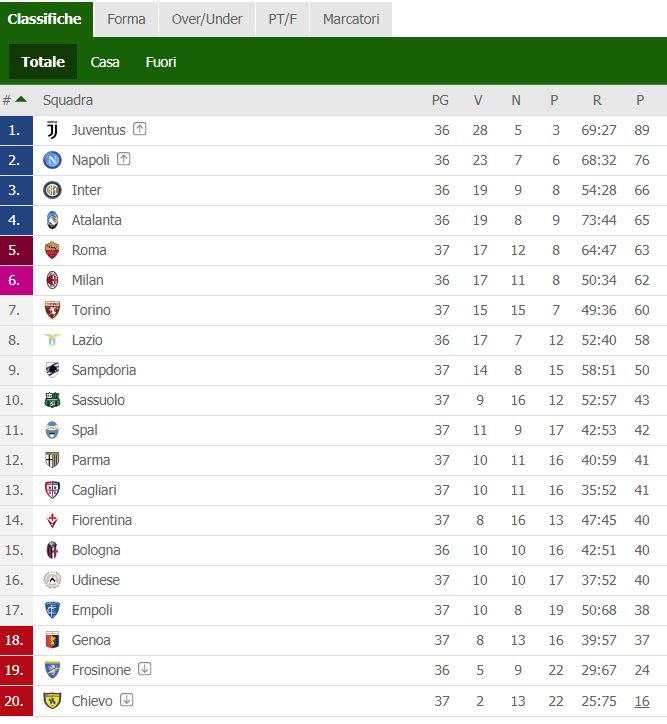Select the Fuori standings filter
This screenshot has width=667, height=724.
click(161, 62)
